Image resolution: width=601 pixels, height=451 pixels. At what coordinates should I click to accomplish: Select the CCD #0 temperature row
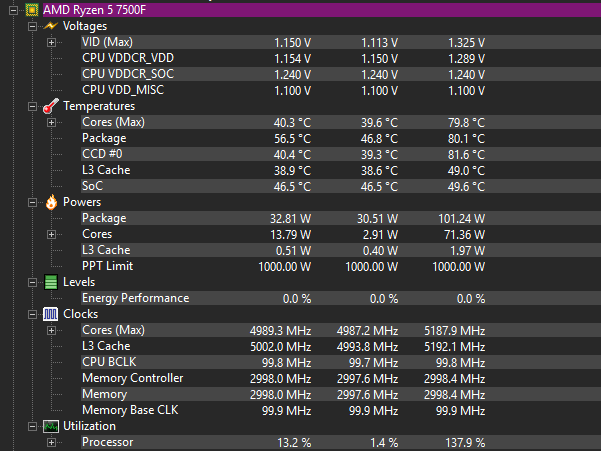pyautogui.click(x=341, y=154)
